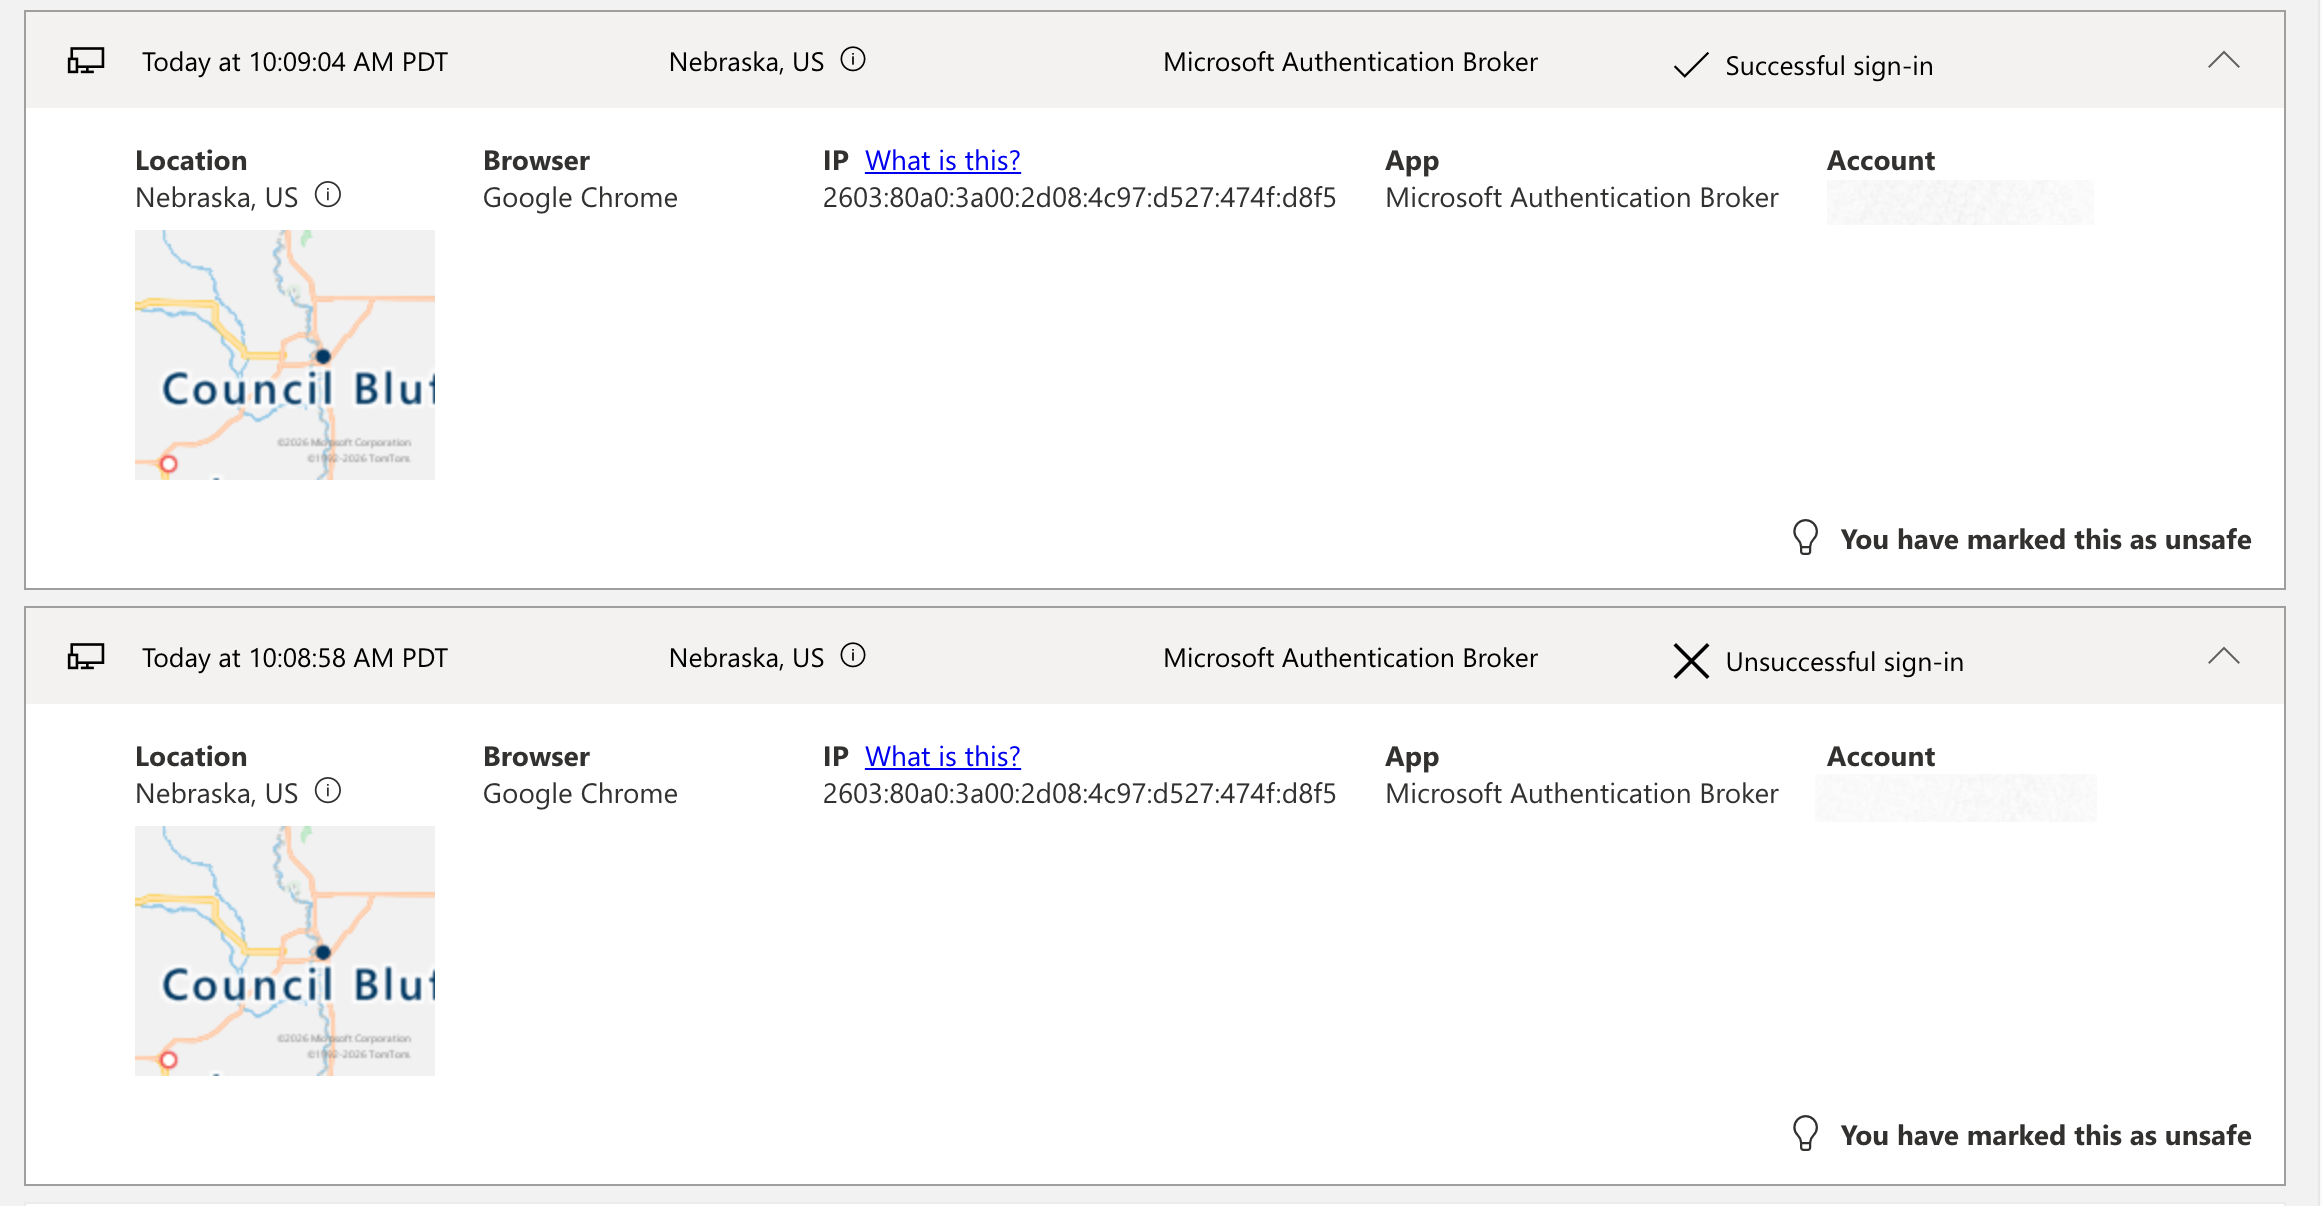This screenshot has height=1206, width=2322.
Task: Click info icon under Location in successful sign-in details
Action: click(x=328, y=195)
